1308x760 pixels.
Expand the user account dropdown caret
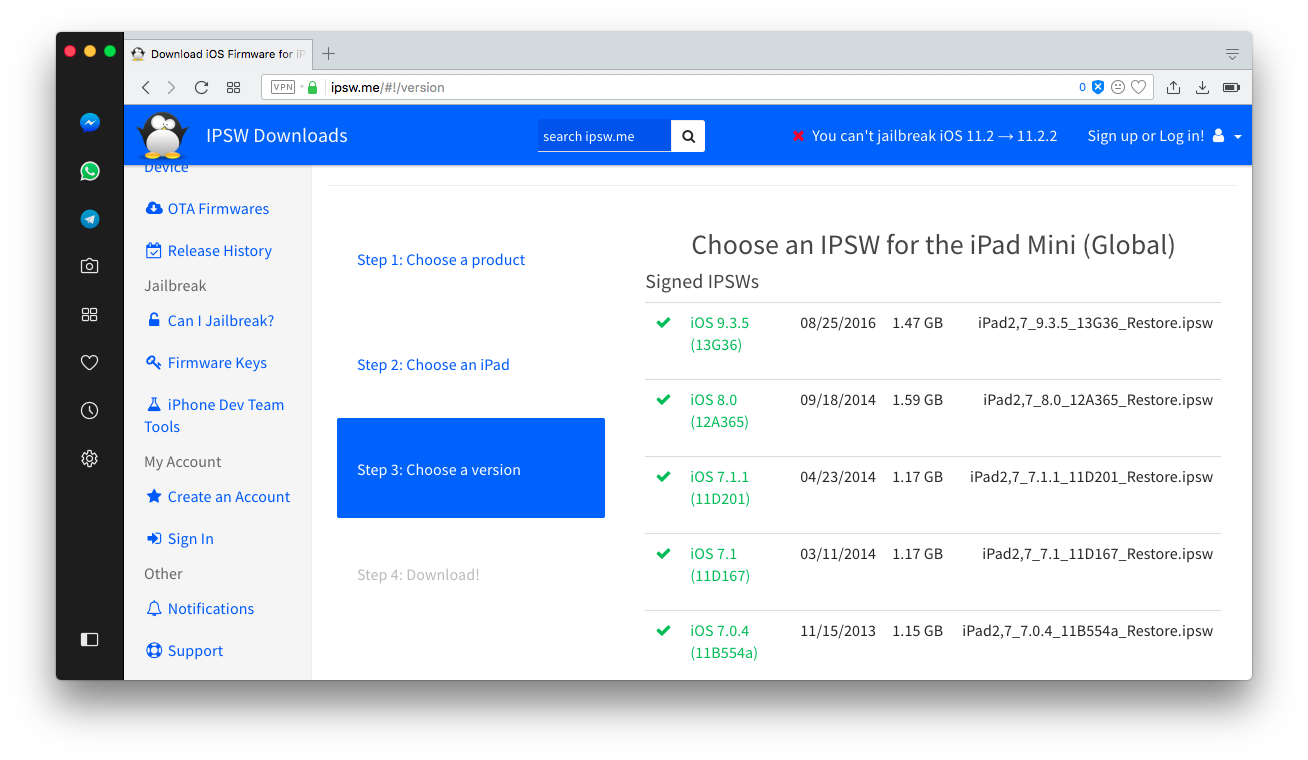(x=1238, y=137)
